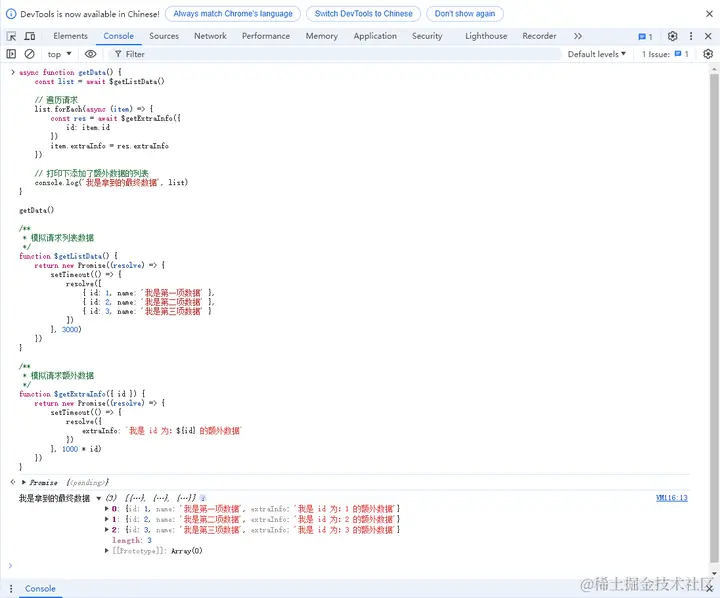
Task: Click the Don't show again button
Action: click(465, 14)
